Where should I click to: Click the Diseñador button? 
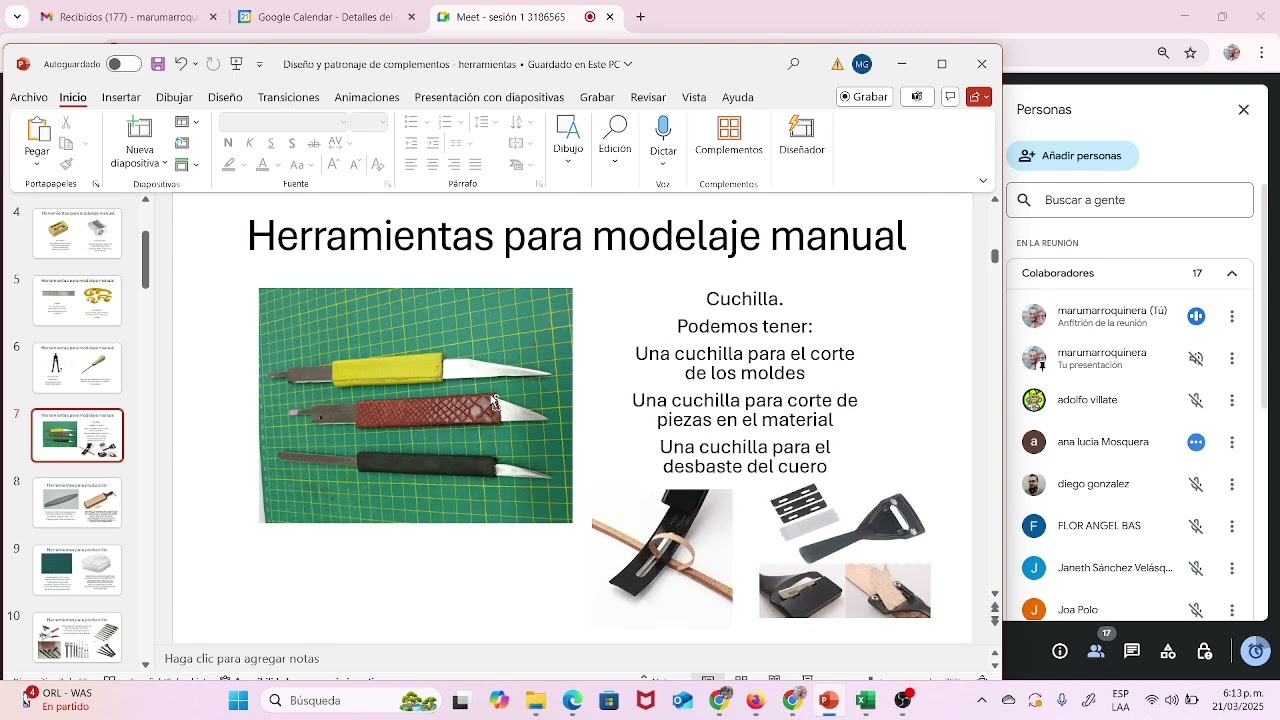(x=802, y=137)
